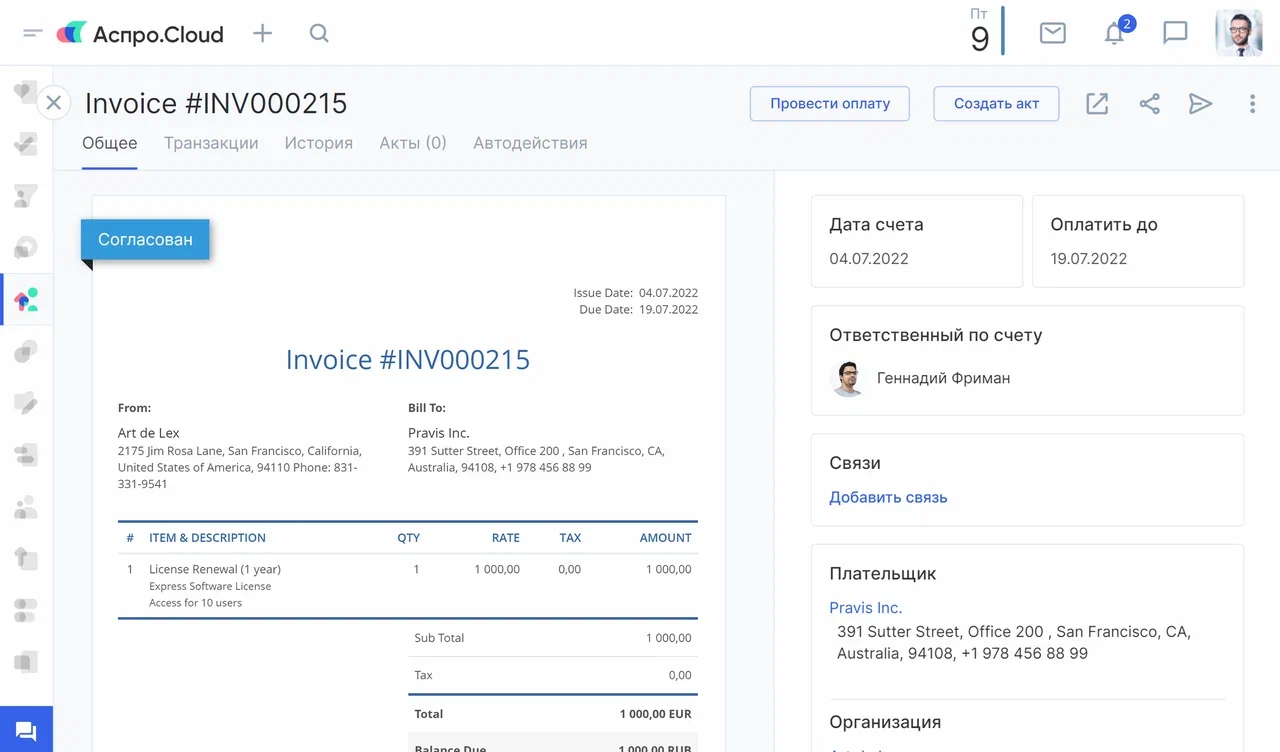Click the search magnifier icon
The width and height of the screenshot is (1280, 752).
tap(319, 33)
